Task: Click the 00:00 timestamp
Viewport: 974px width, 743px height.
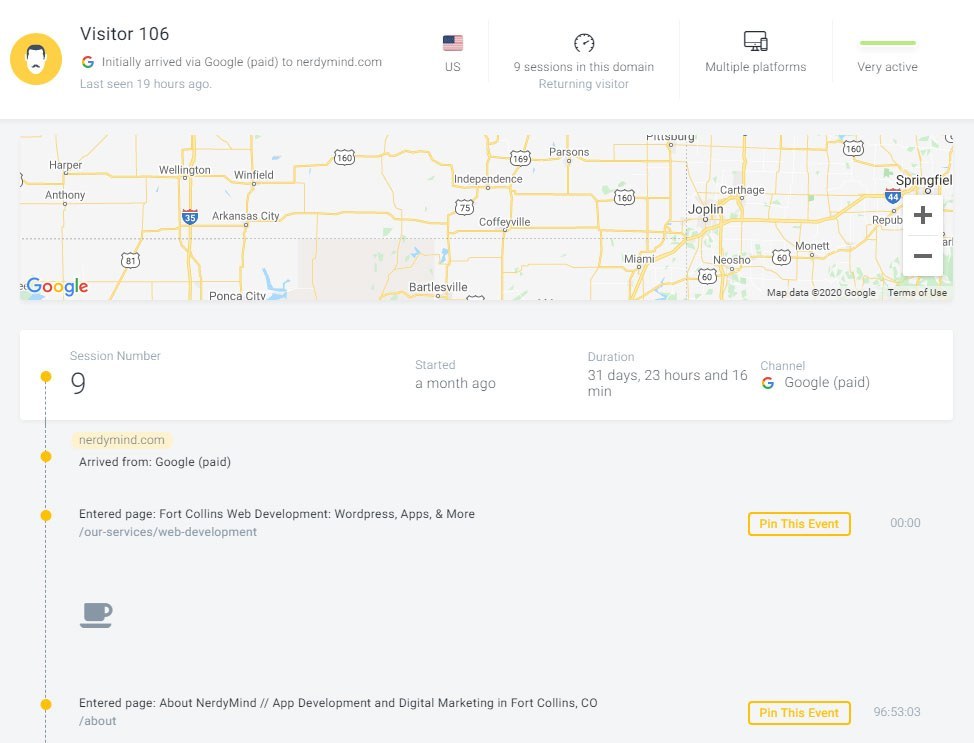Action: [x=906, y=523]
